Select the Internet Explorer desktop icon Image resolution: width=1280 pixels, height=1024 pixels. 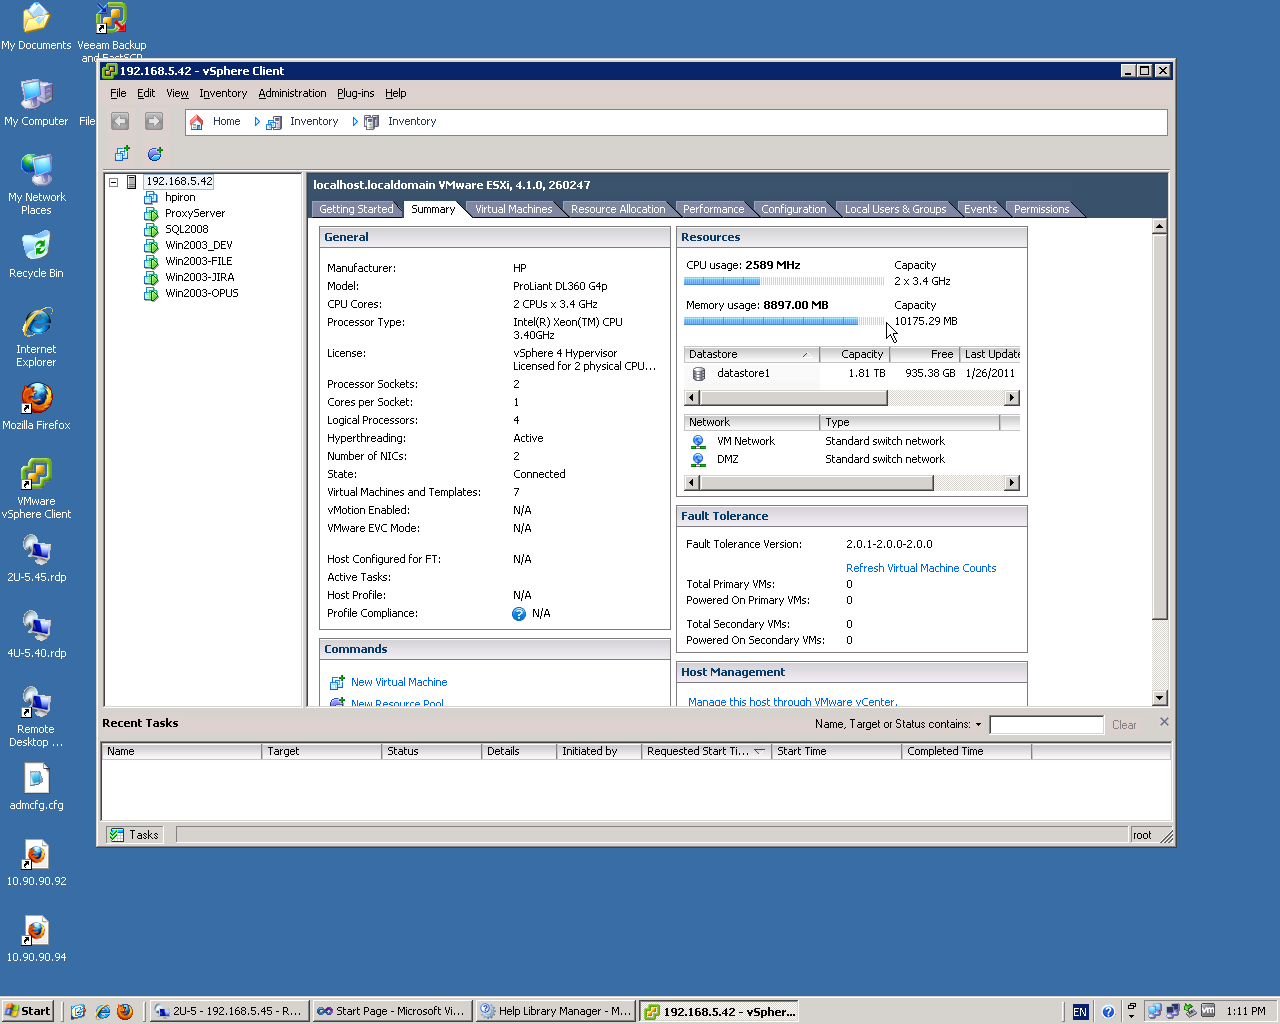[x=36, y=337]
